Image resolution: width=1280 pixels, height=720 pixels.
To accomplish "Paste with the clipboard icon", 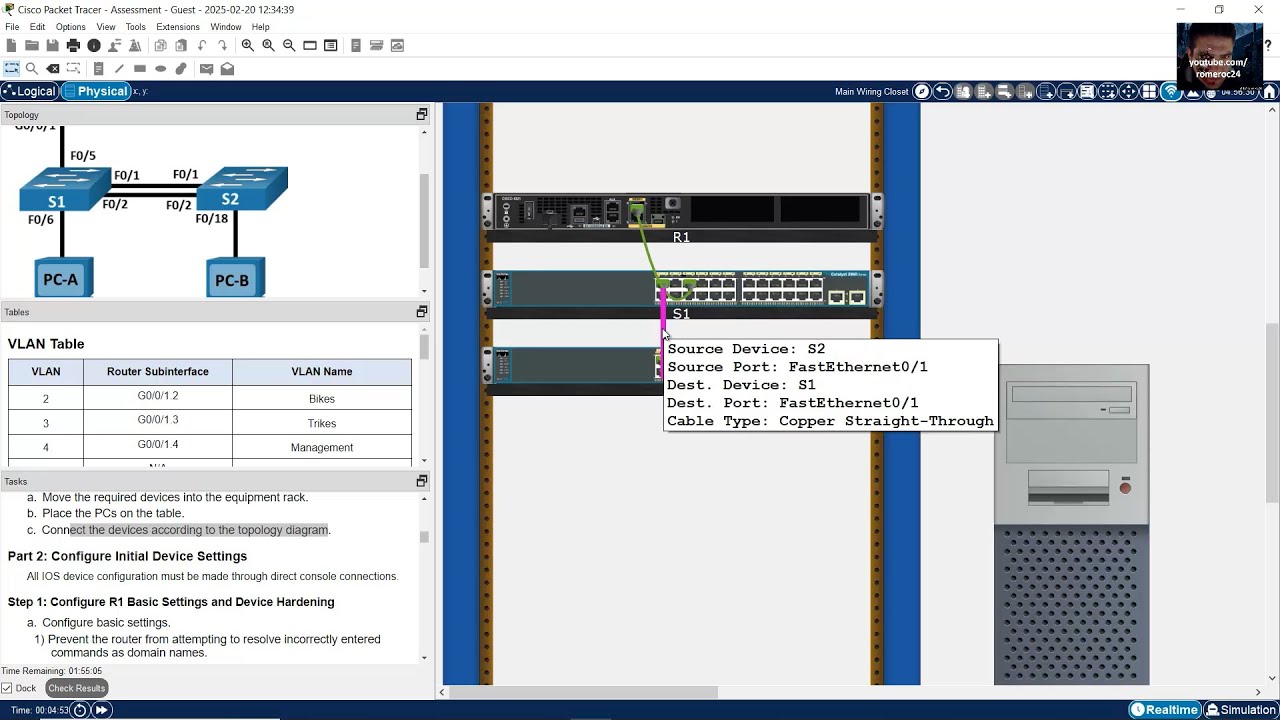I will tap(181, 45).
